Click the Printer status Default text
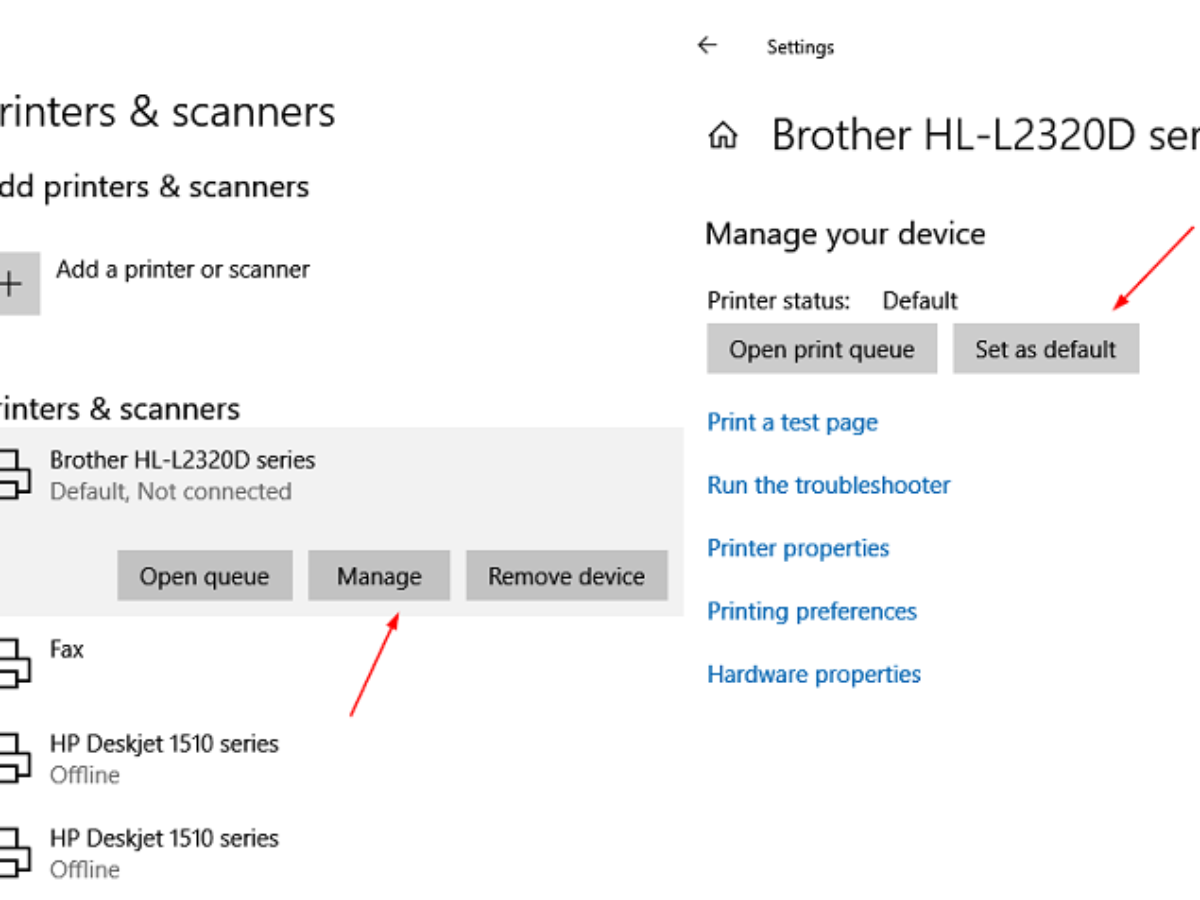Viewport: 1200px width, 900px height. click(x=920, y=301)
